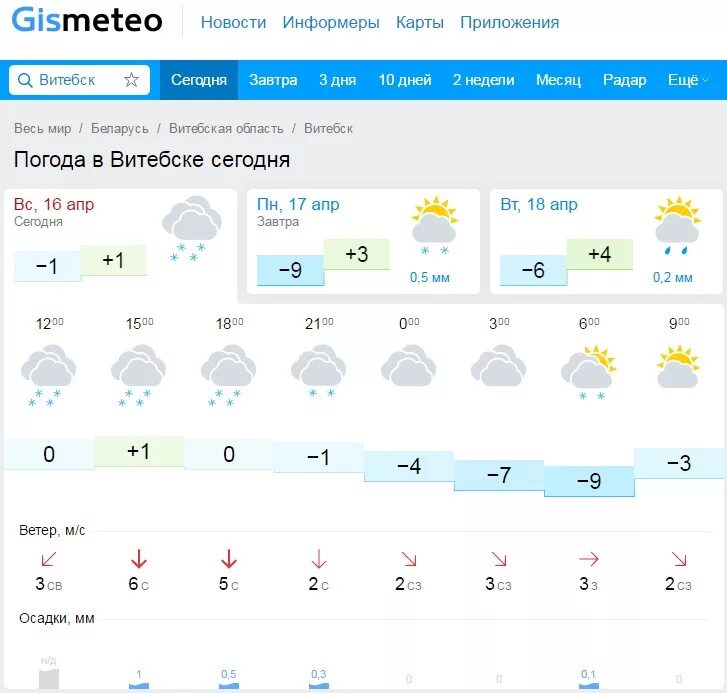Open the 10 дней forecast tab
This screenshot has height=693, width=727.
pos(405,80)
